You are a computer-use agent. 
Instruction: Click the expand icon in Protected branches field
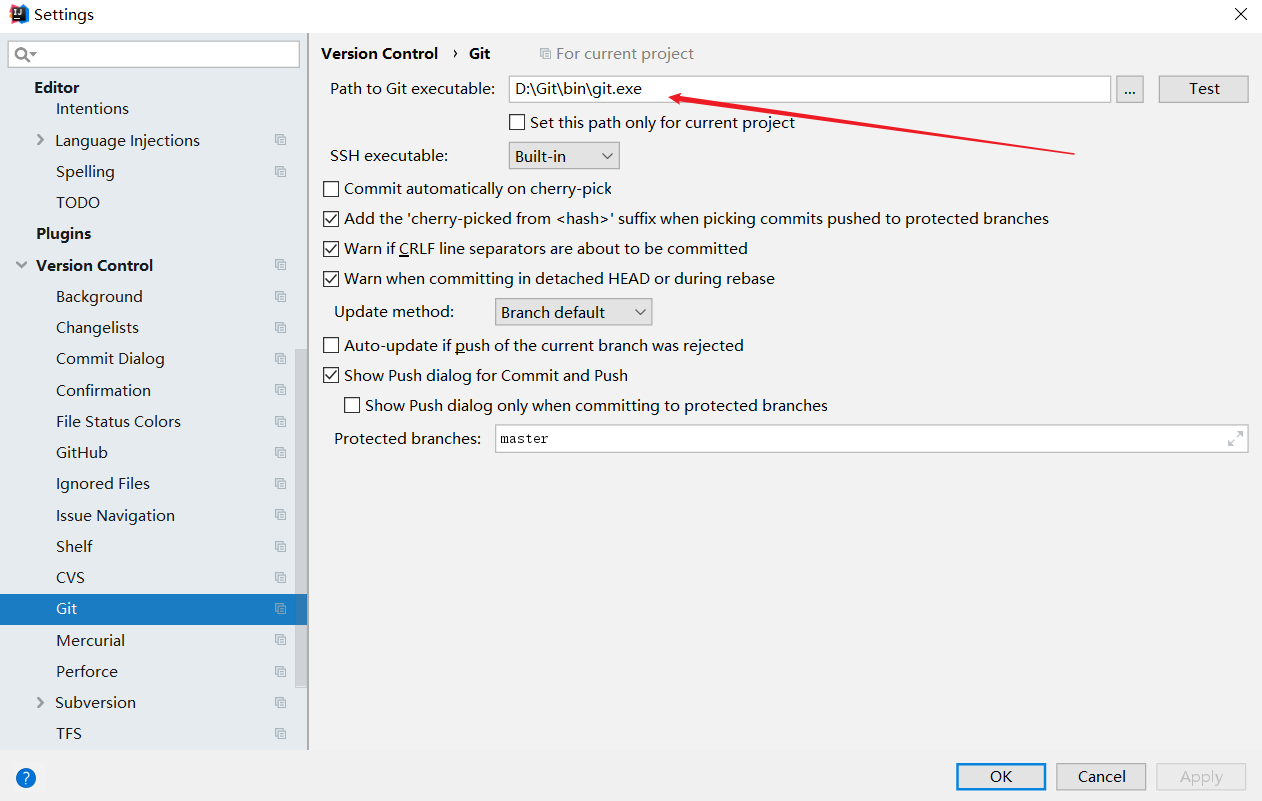click(1235, 438)
